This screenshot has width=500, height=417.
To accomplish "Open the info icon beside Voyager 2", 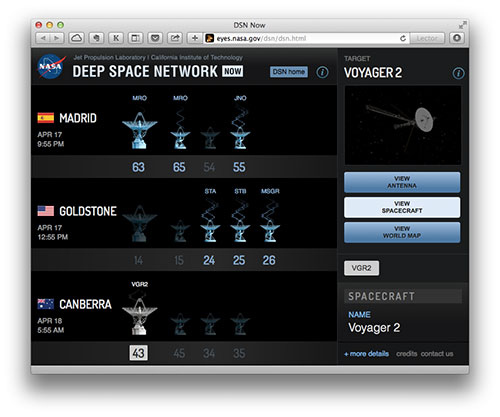I will point(458,73).
